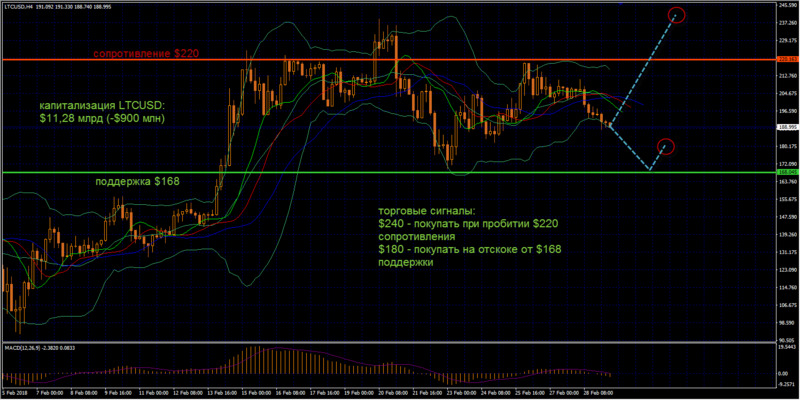Click the 212.760 price axis label
800x400 pixels.
[x=788, y=76]
